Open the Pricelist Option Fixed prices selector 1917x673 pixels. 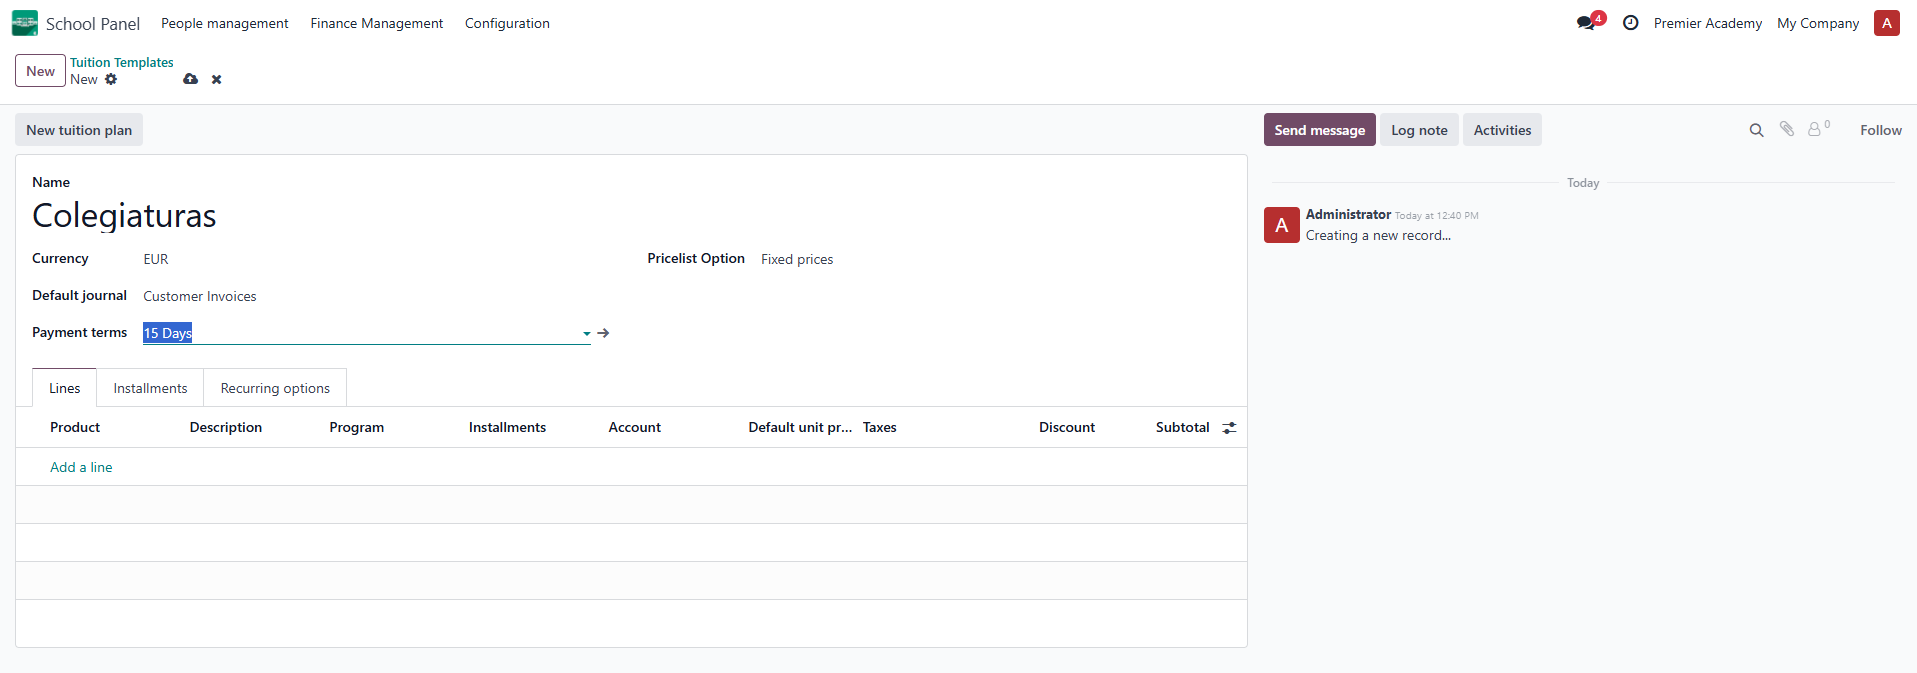click(797, 260)
